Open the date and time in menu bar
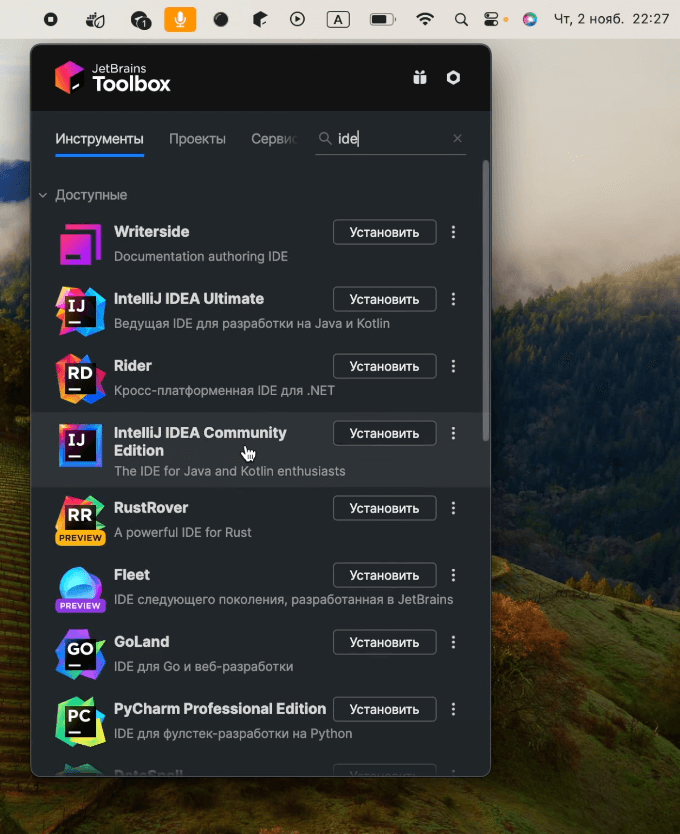This screenshot has width=680, height=834. pos(611,19)
